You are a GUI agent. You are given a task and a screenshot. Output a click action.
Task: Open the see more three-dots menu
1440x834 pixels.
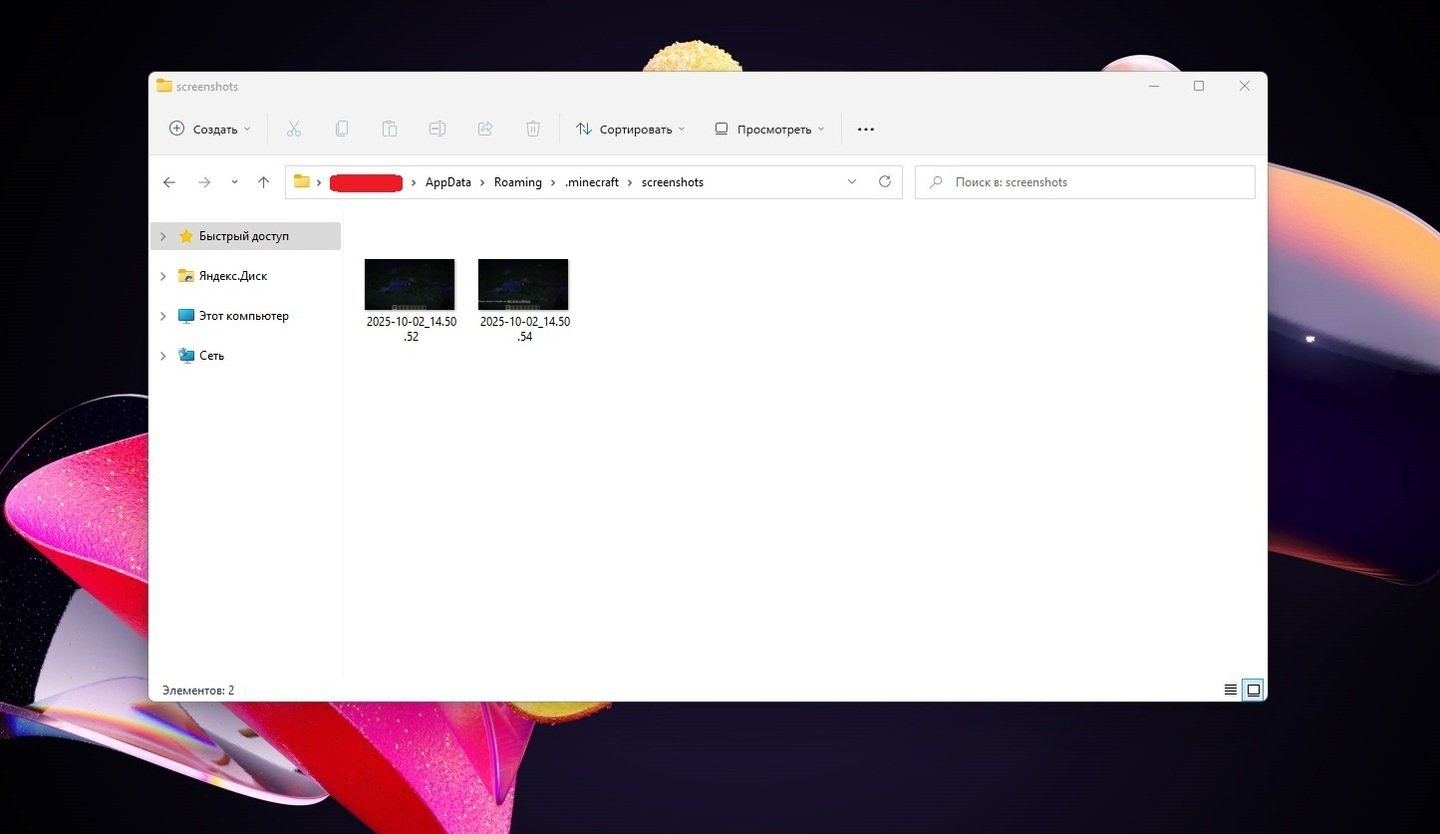click(866, 129)
